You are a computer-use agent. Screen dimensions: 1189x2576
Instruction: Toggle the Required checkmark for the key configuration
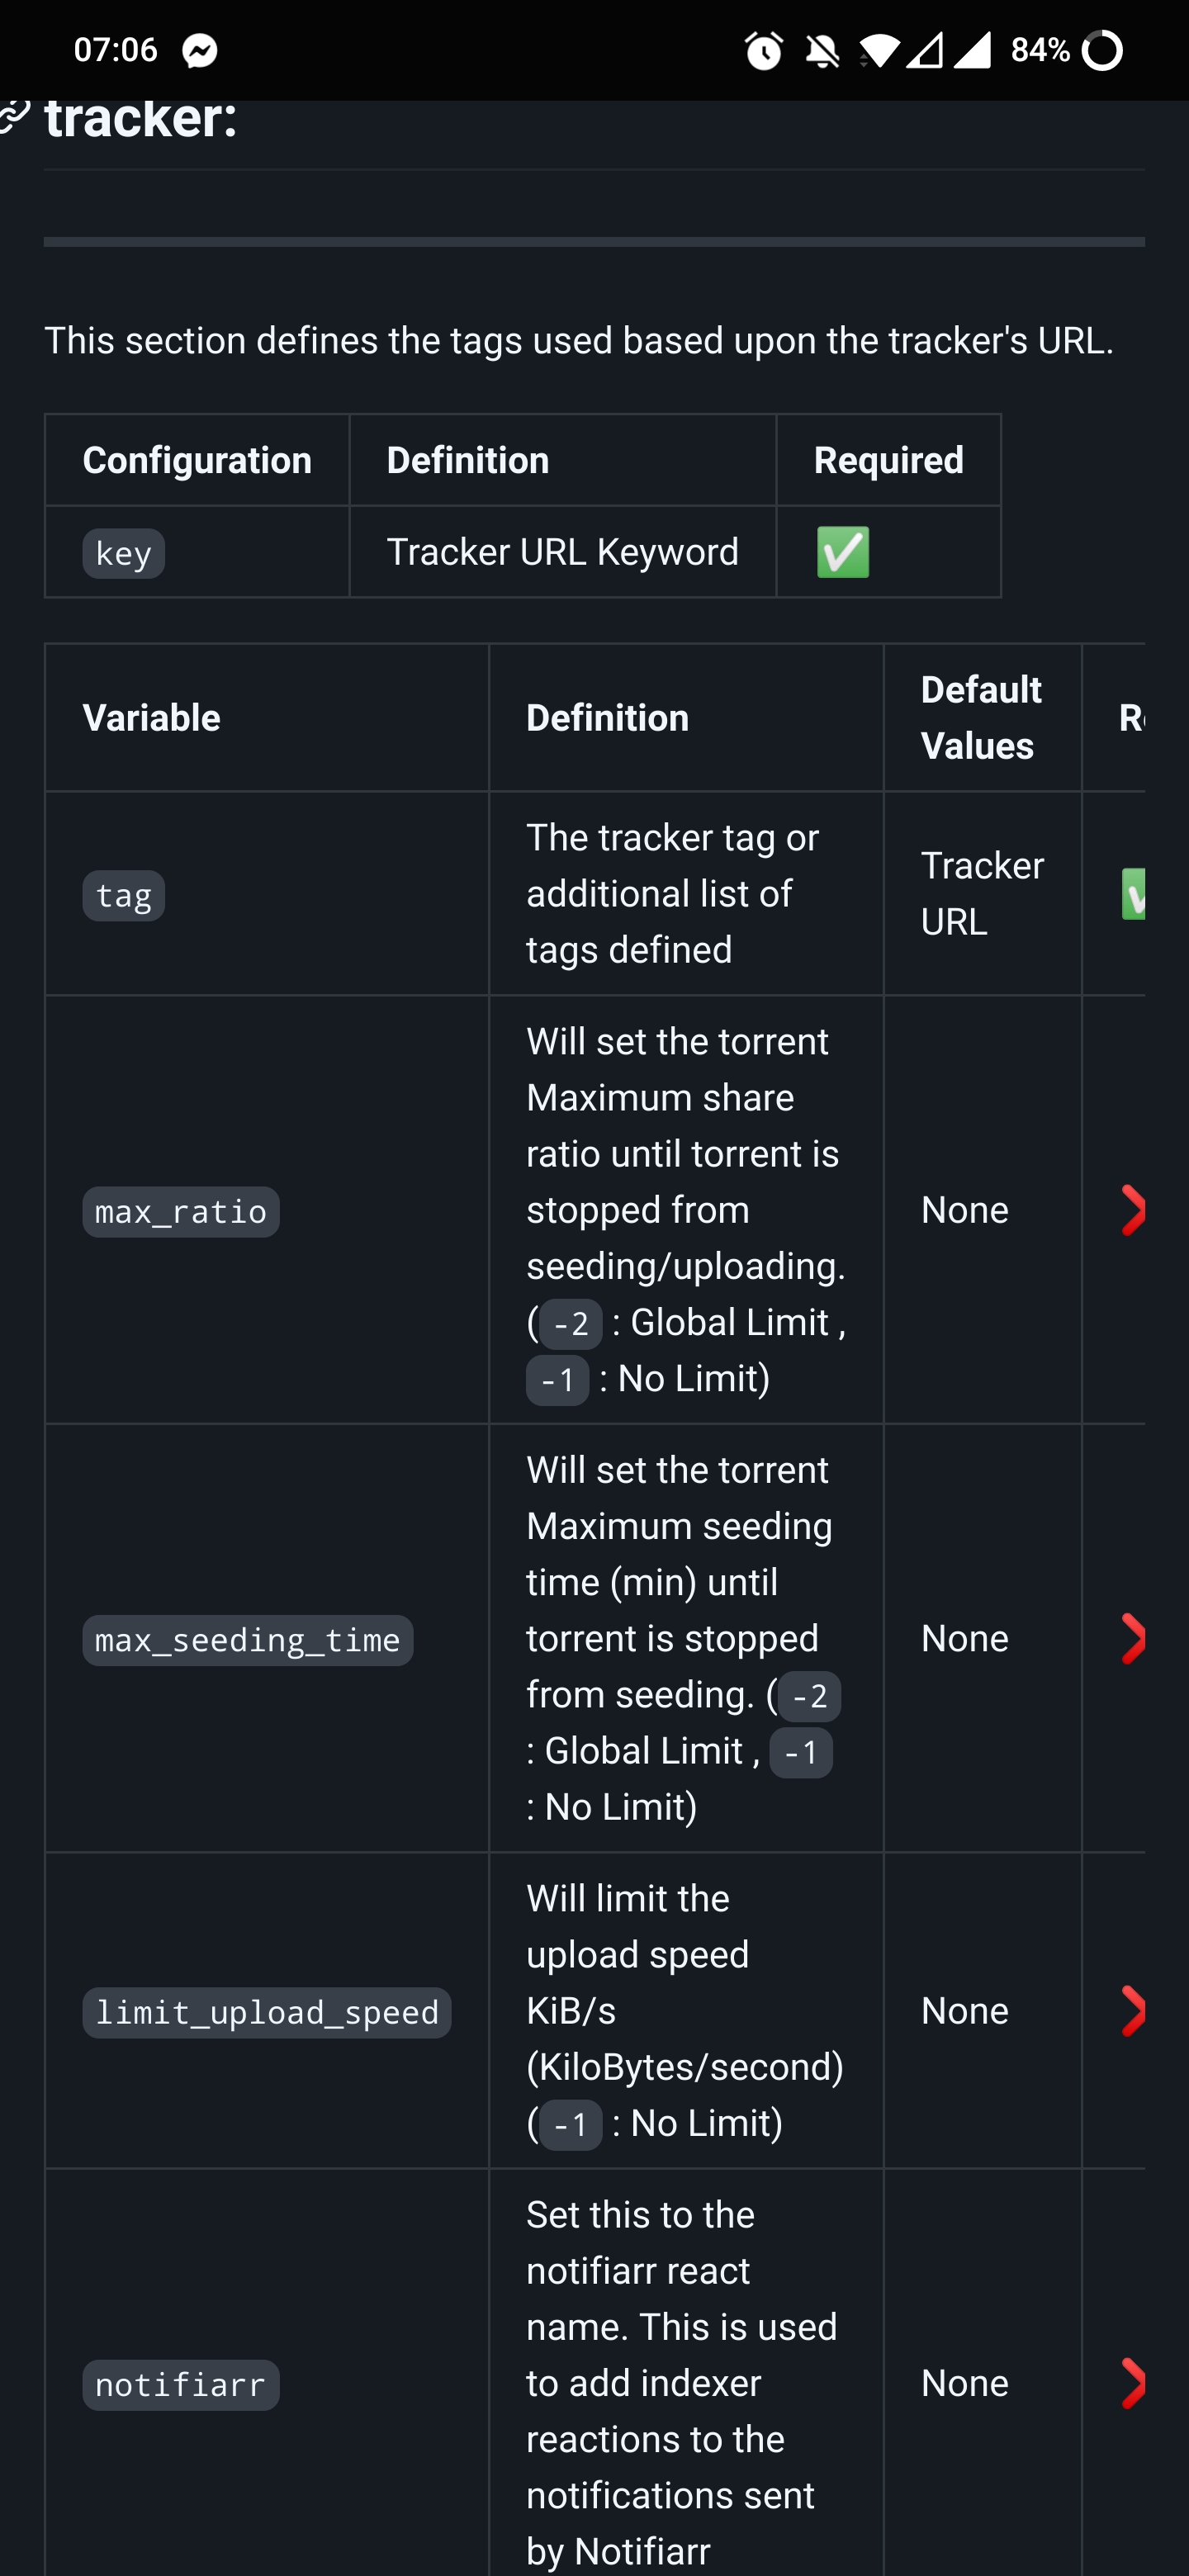point(843,552)
